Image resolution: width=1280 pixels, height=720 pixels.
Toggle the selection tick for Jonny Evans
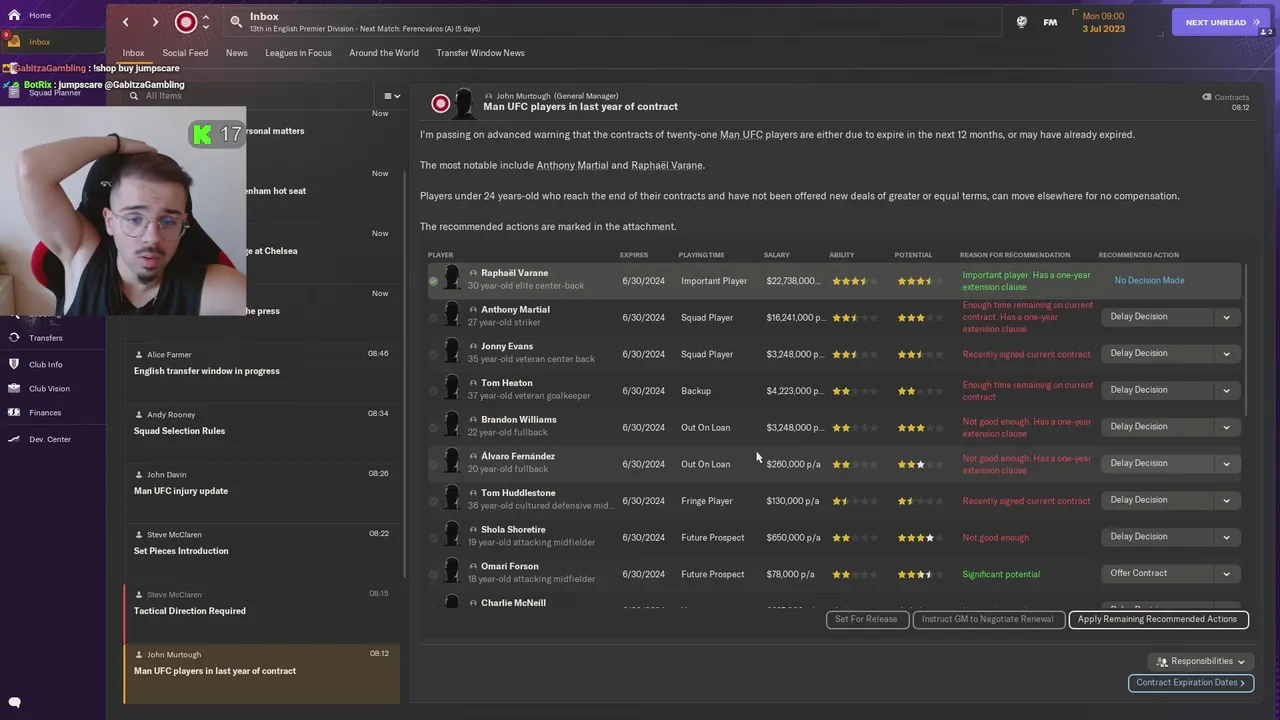click(433, 354)
